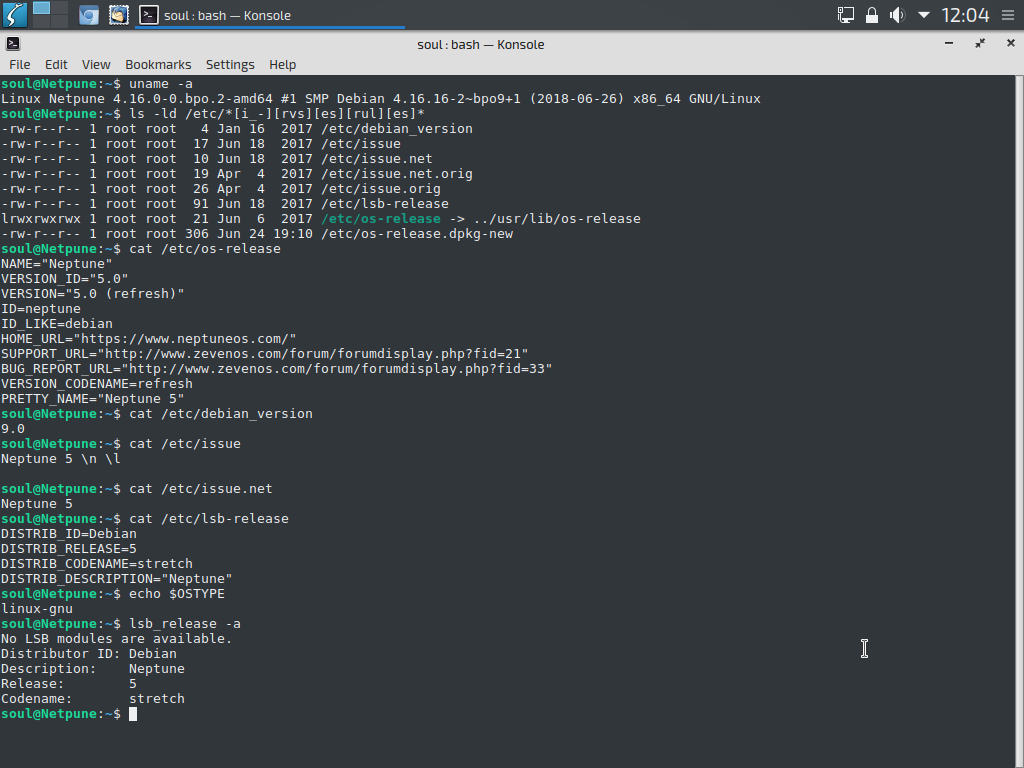Click the text 'No LSB modules are available.'
Viewport: 1024px width, 768px height.
[x=116, y=639]
